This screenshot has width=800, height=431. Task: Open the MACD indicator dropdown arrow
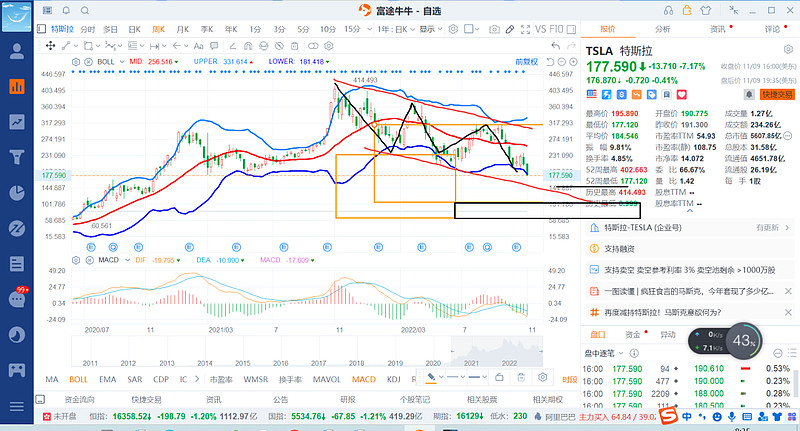click(127, 260)
